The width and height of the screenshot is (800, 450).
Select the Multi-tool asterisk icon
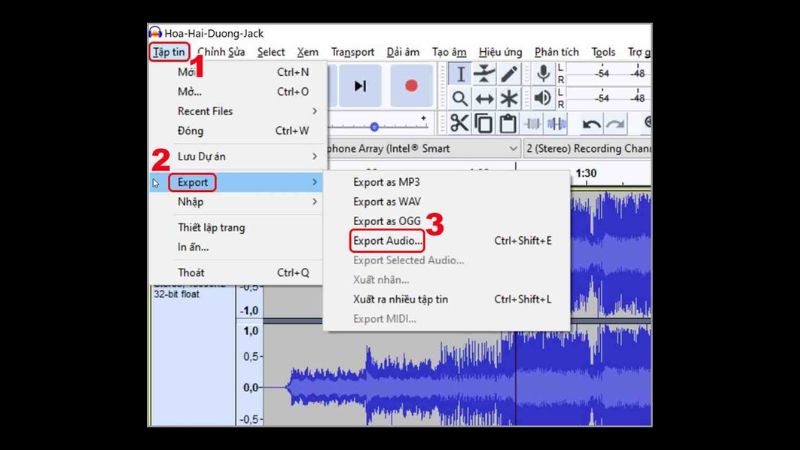point(509,98)
